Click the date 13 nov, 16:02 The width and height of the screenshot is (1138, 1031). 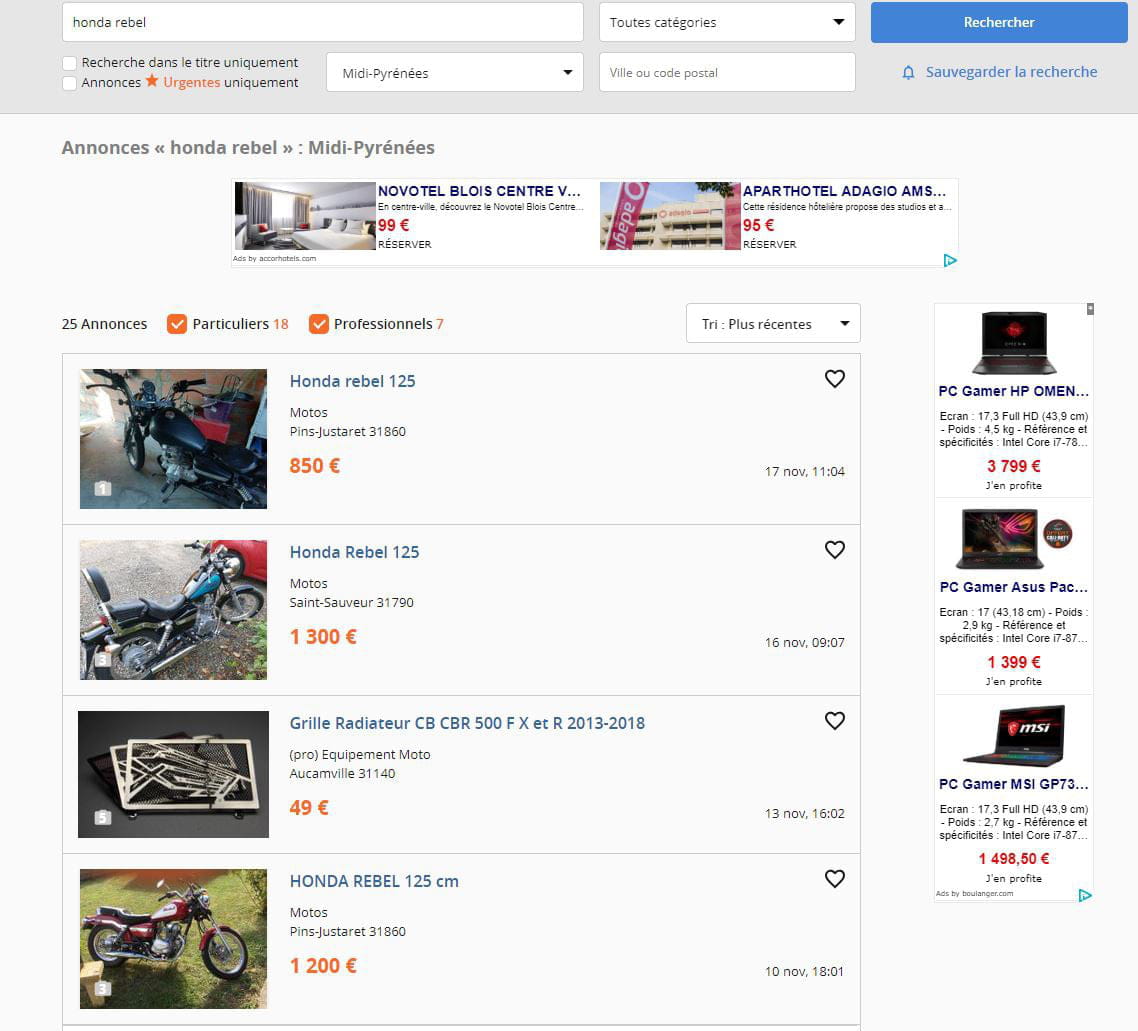click(x=804, y=813)
